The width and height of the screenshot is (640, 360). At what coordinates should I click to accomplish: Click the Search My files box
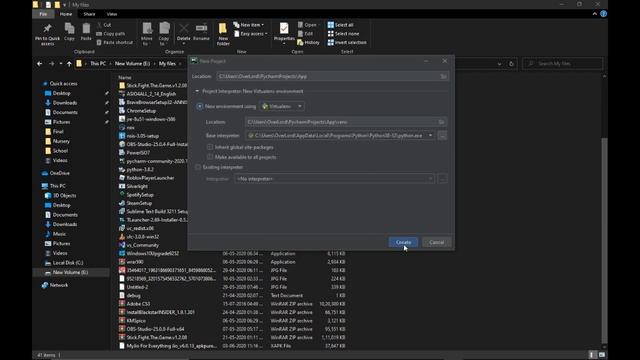(x=562, y=64)
